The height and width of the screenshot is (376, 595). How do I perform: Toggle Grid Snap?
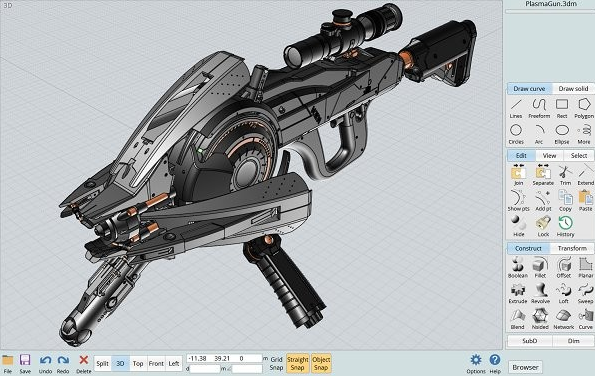pyautogui.click(x=276, y=363)
